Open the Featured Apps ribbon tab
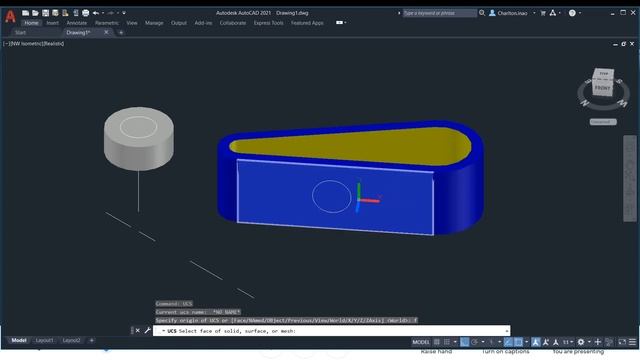The image size is (640, 360). click(307, 23)
